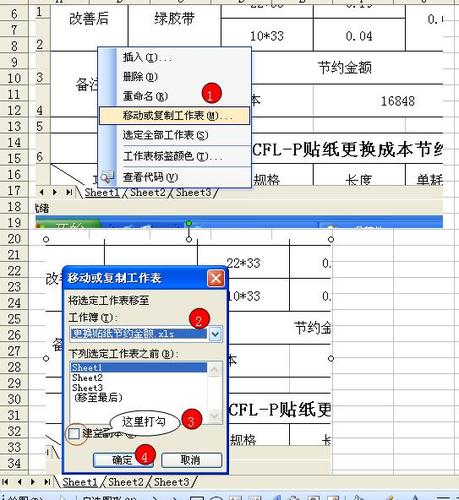Jump to first sheet using bottom tab-scroll arrow
This screenshot has width=459, height=500.
tap(5, 482)
